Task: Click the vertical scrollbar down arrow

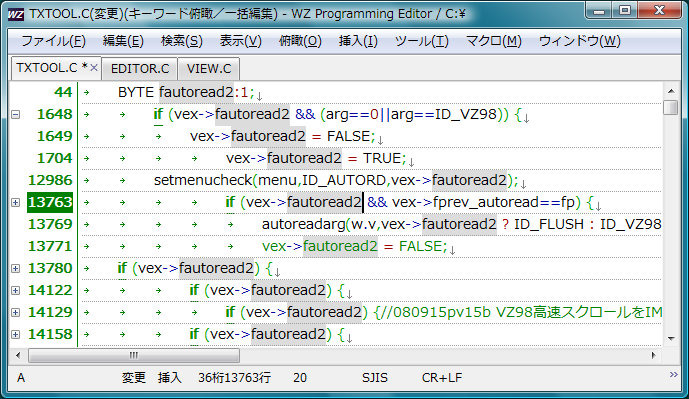Action: (671, 338)
